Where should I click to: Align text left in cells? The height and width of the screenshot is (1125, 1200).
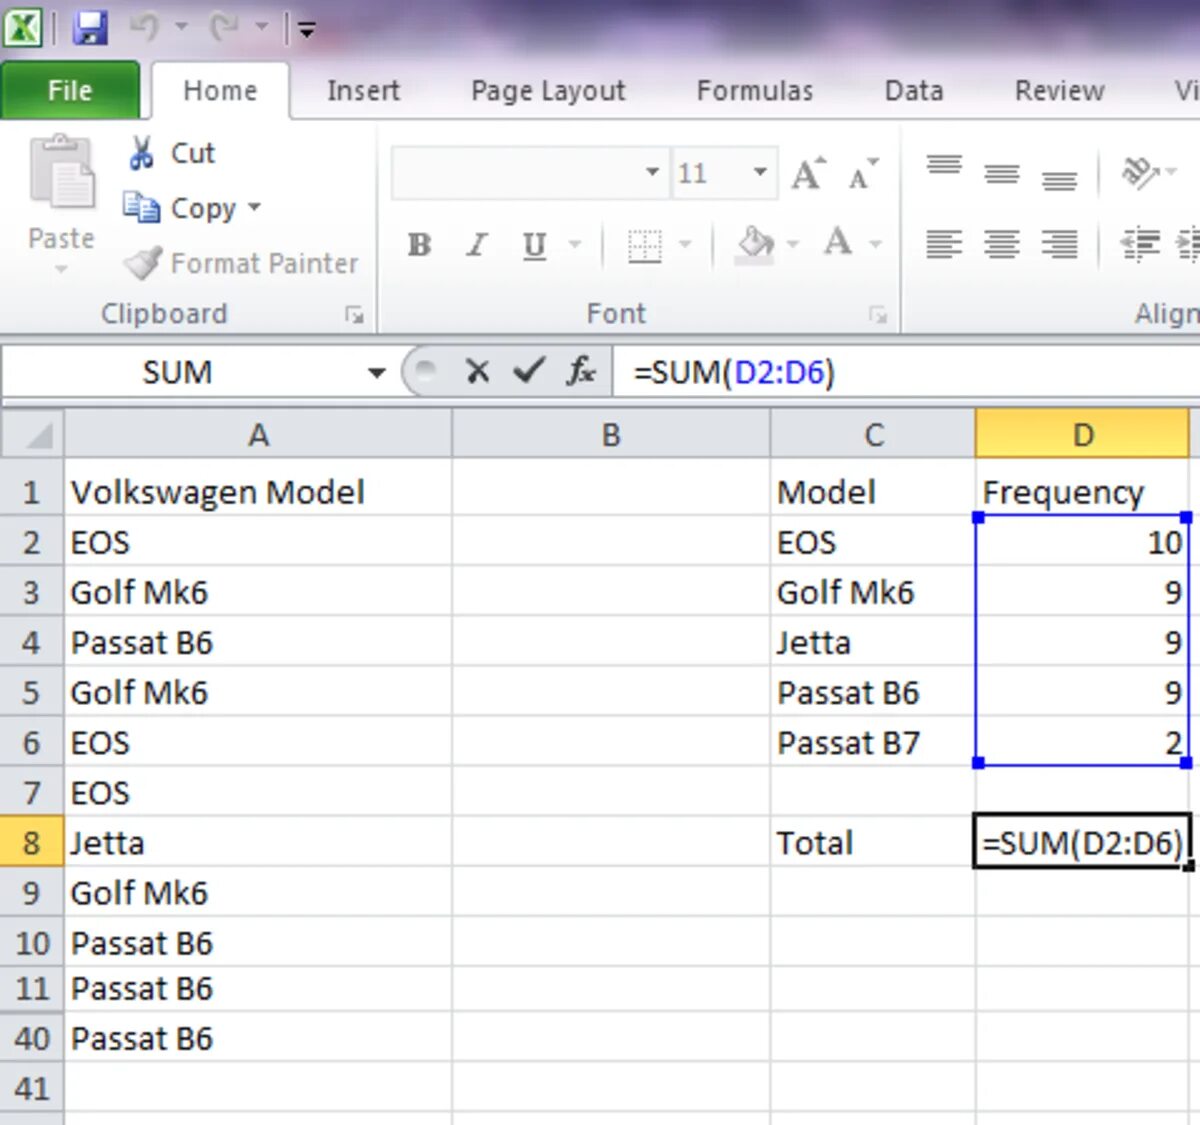click(944, 244)
